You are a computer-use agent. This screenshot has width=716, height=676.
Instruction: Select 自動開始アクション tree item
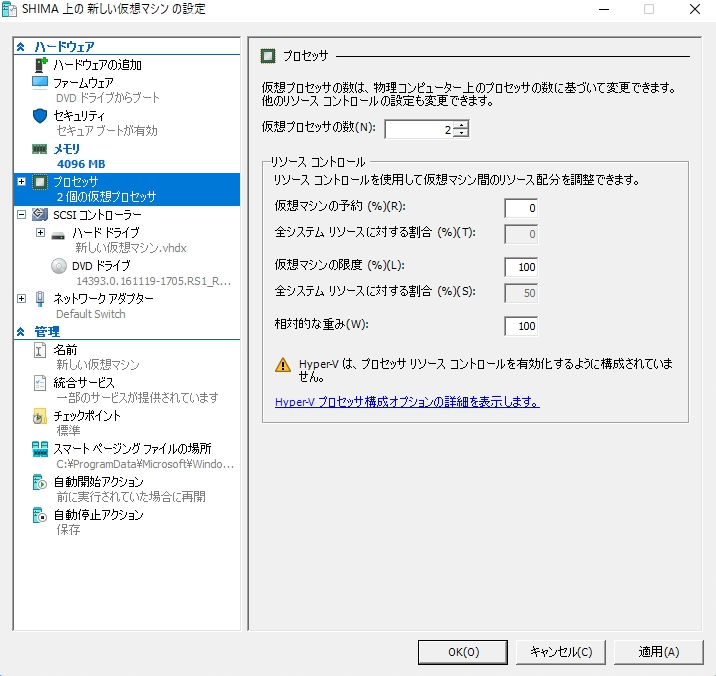(x=99, y=482)
